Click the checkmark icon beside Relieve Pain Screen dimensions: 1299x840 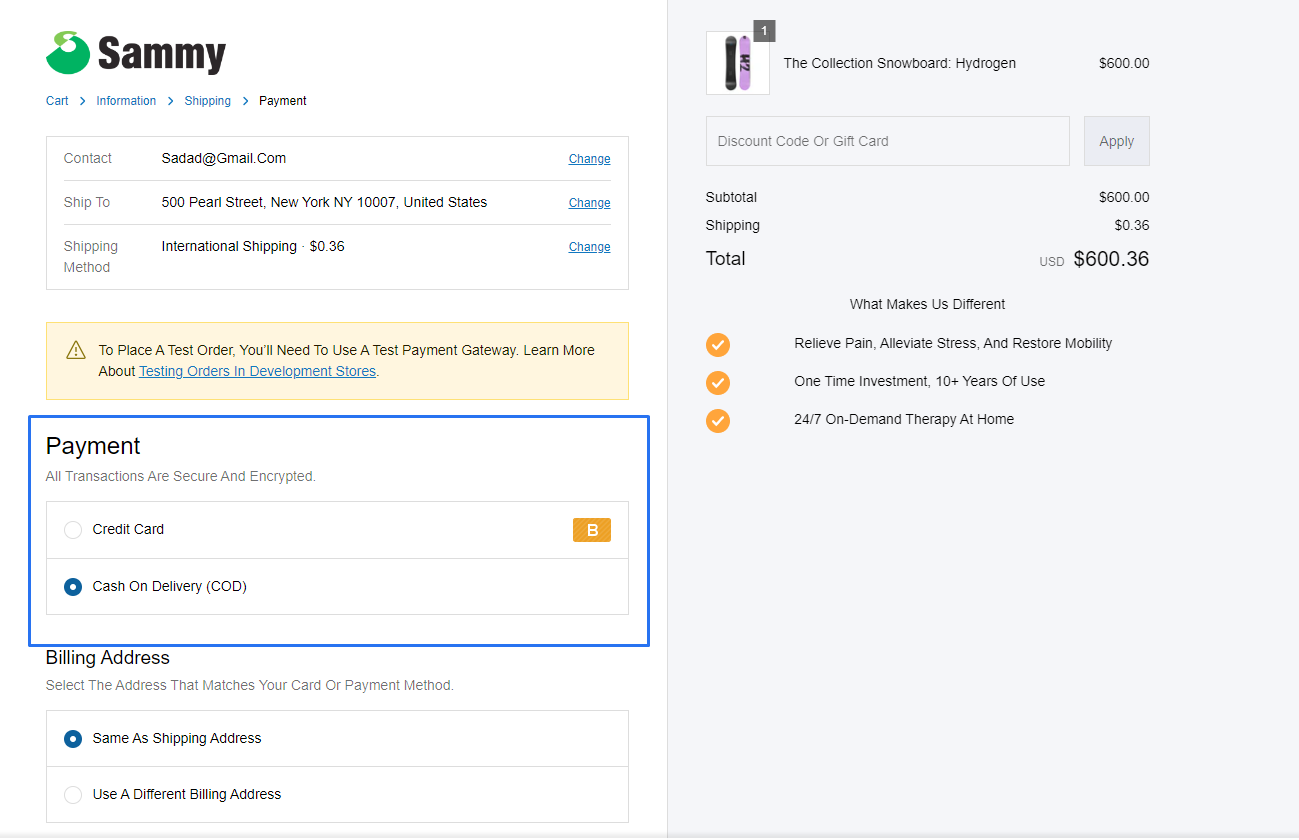coord(717,344)
